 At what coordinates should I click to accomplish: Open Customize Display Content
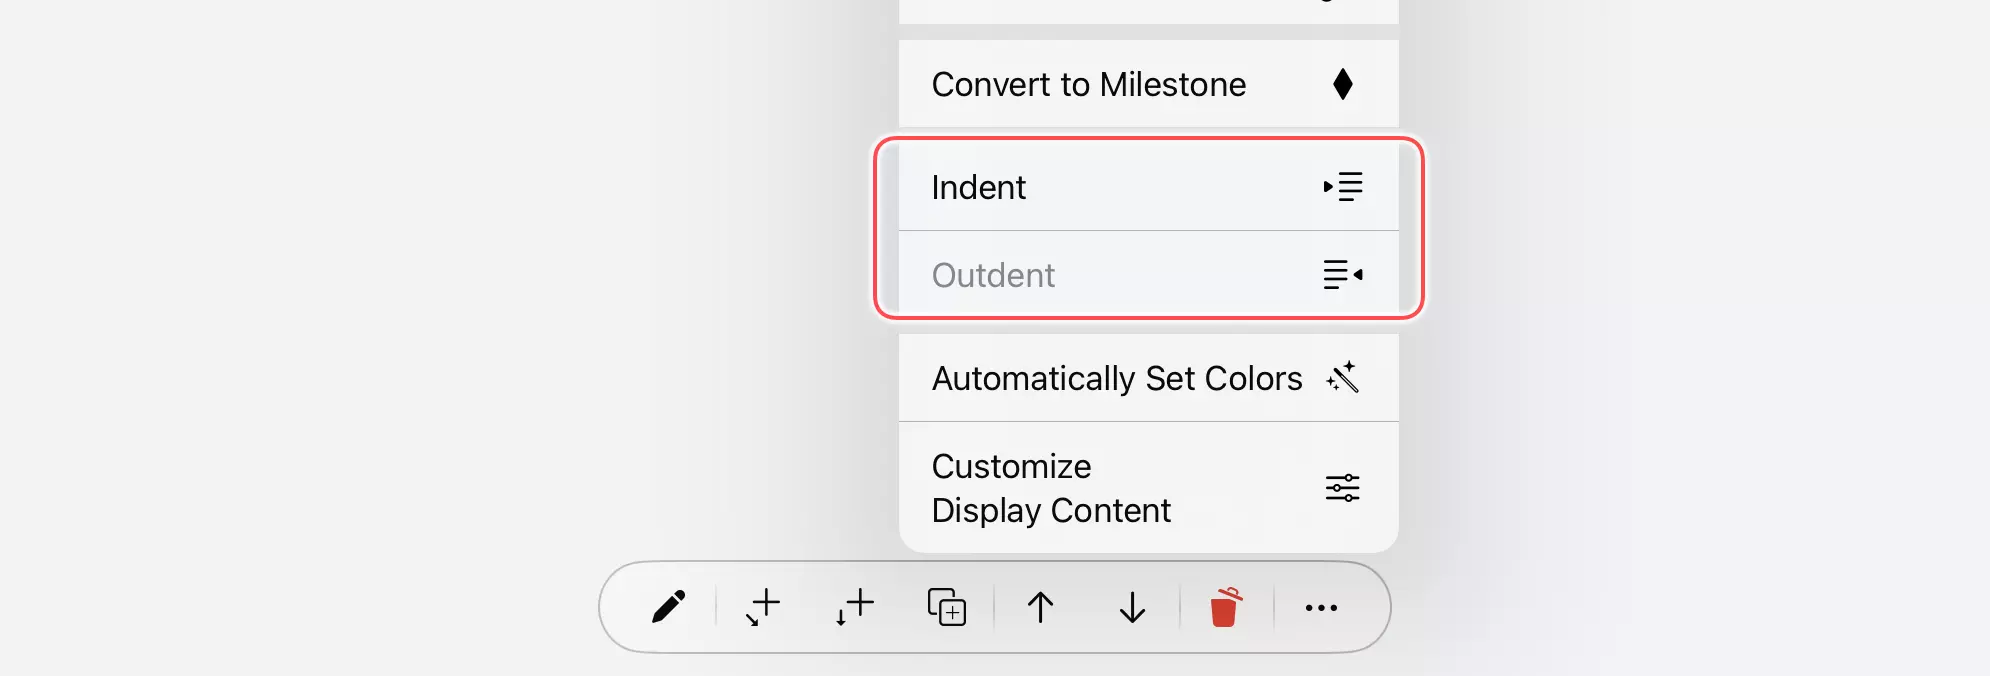coord(1051,487)
